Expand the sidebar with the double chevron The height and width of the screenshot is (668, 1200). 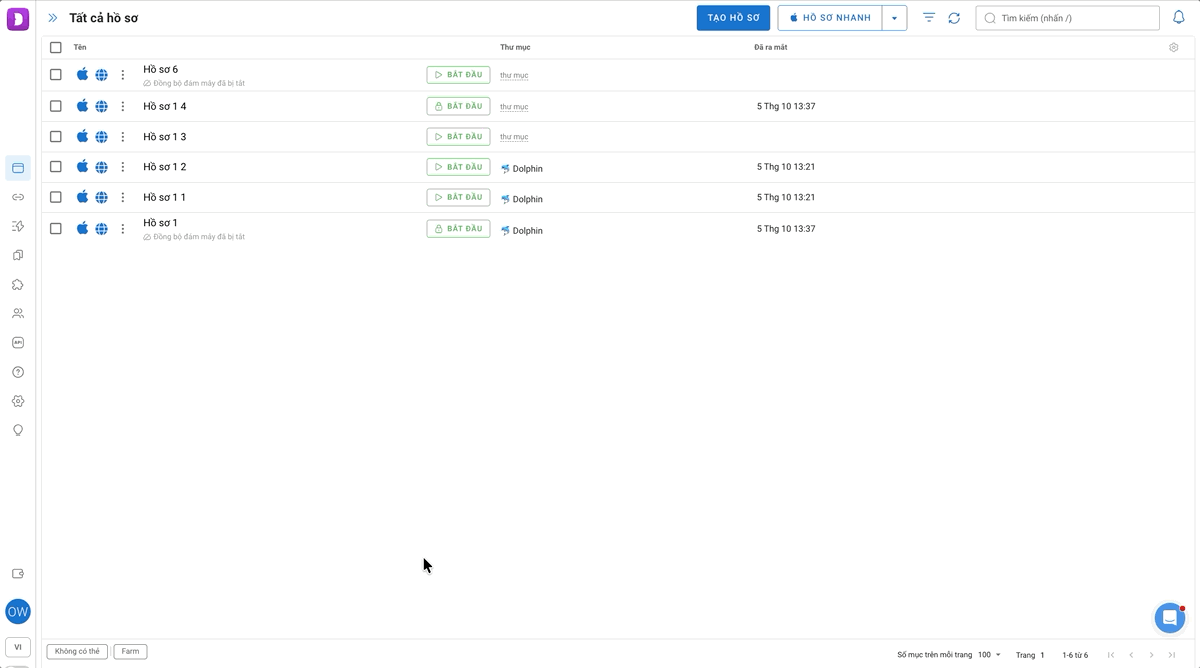click(53, 18)
